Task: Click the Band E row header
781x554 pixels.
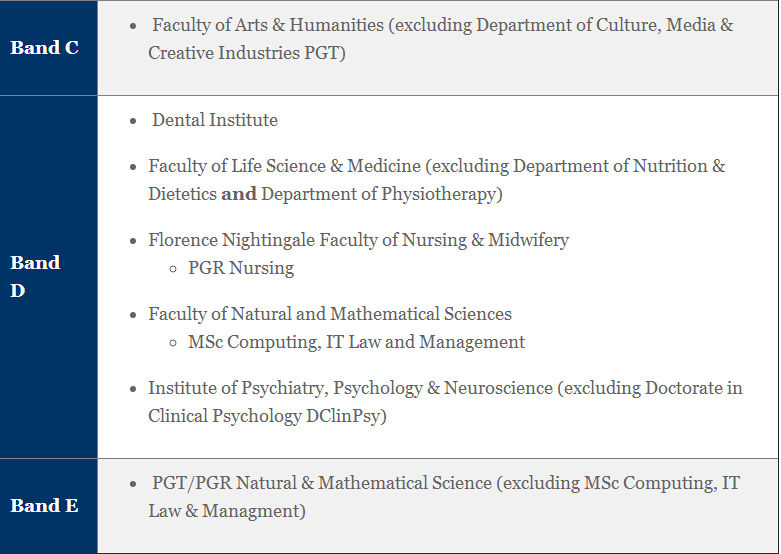Action: pos(44,505)
